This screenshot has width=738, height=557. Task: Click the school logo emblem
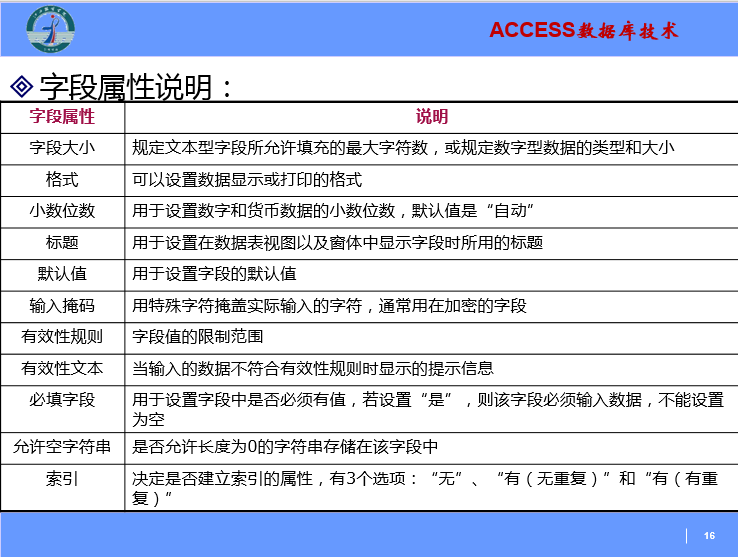pos(50,29)
